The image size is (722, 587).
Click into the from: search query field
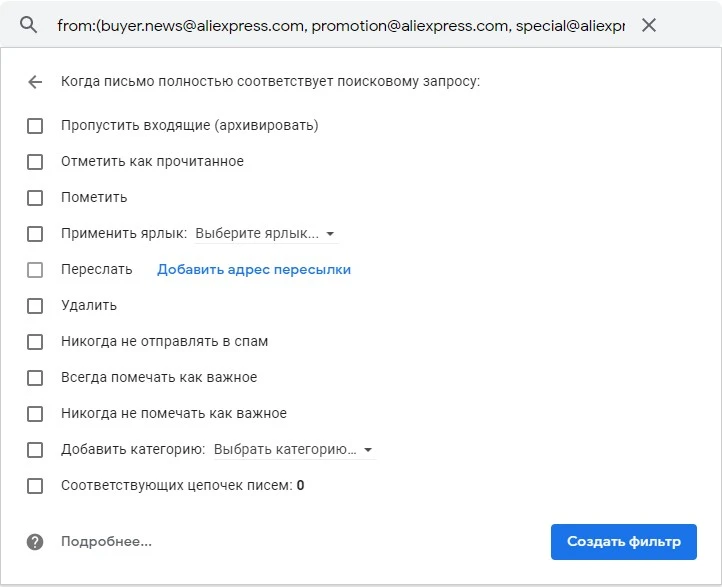point(341,26)
